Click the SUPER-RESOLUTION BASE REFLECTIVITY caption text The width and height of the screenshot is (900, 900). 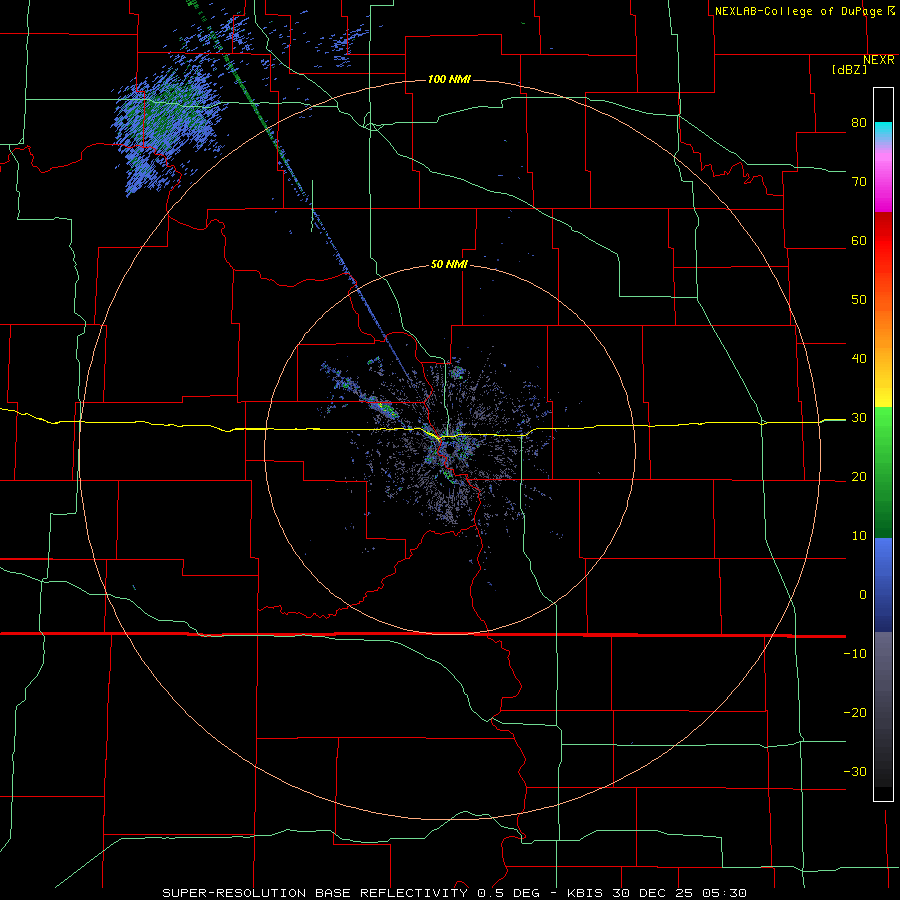(x=315, y=893)
